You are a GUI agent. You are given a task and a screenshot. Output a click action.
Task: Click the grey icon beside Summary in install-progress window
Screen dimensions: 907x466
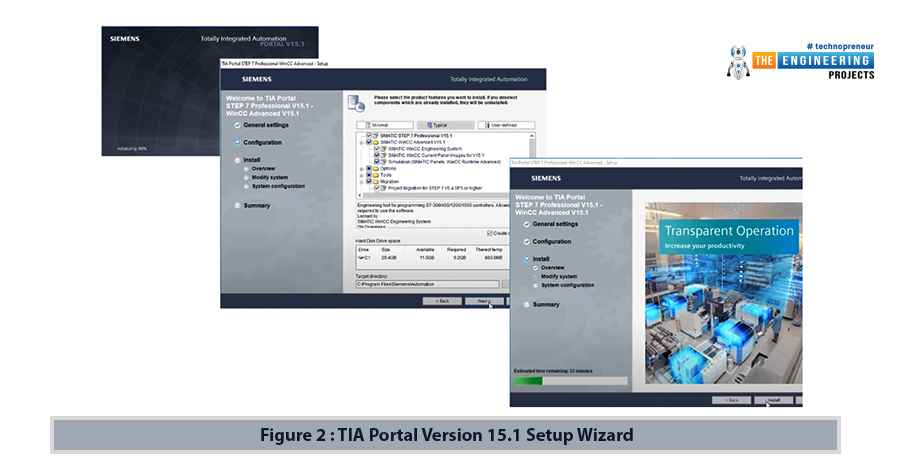tap(526, 305)
